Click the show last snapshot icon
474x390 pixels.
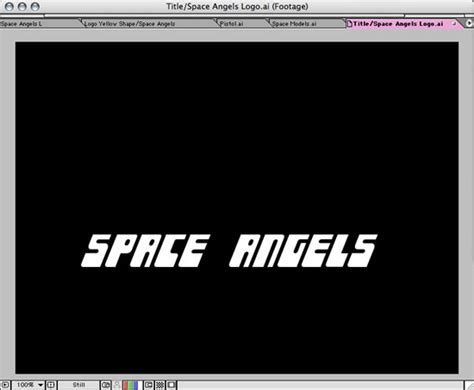(x=117, y=385)
